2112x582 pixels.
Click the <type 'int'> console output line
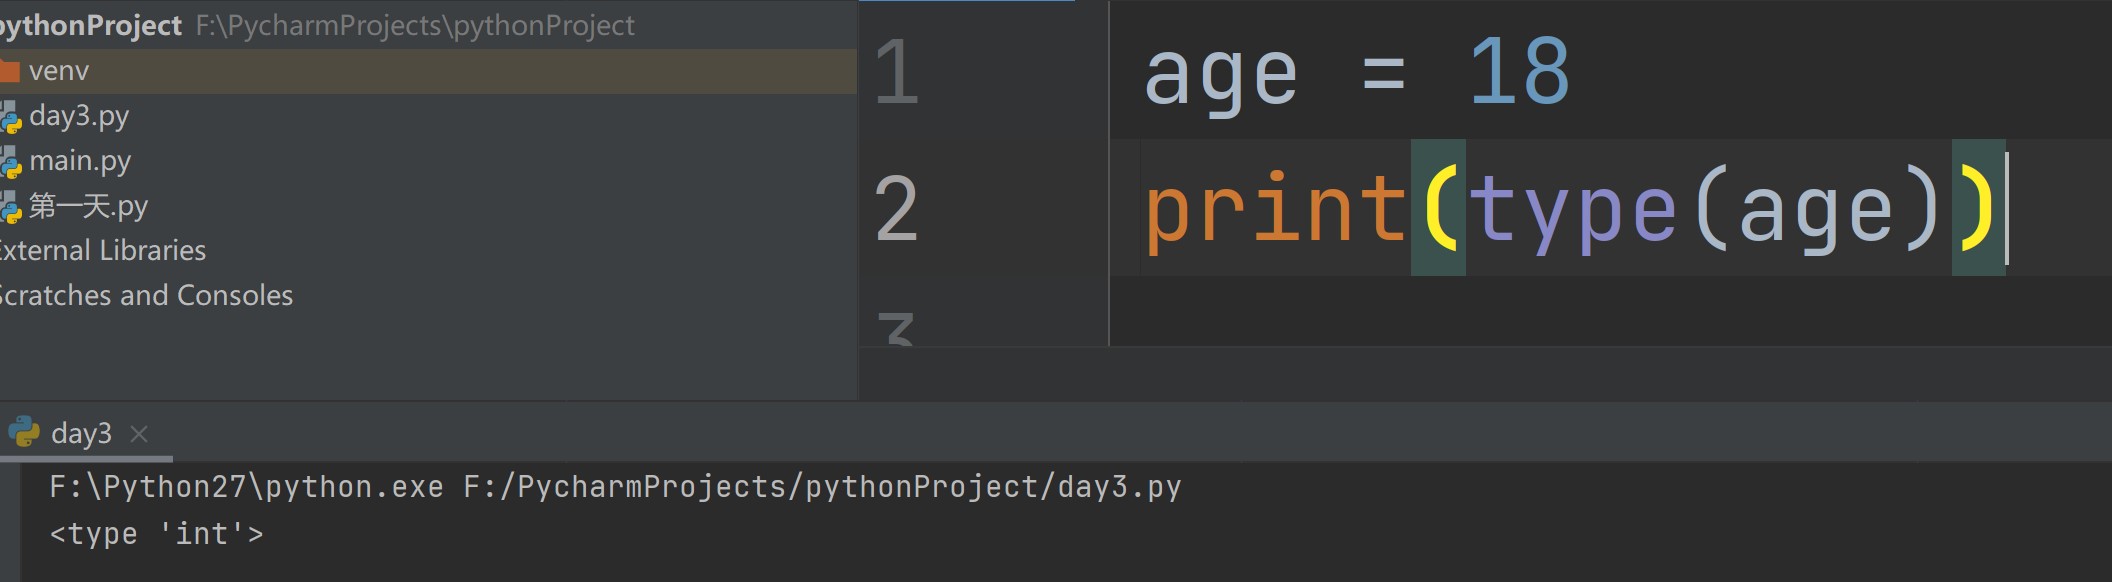[x=157, y=534]
